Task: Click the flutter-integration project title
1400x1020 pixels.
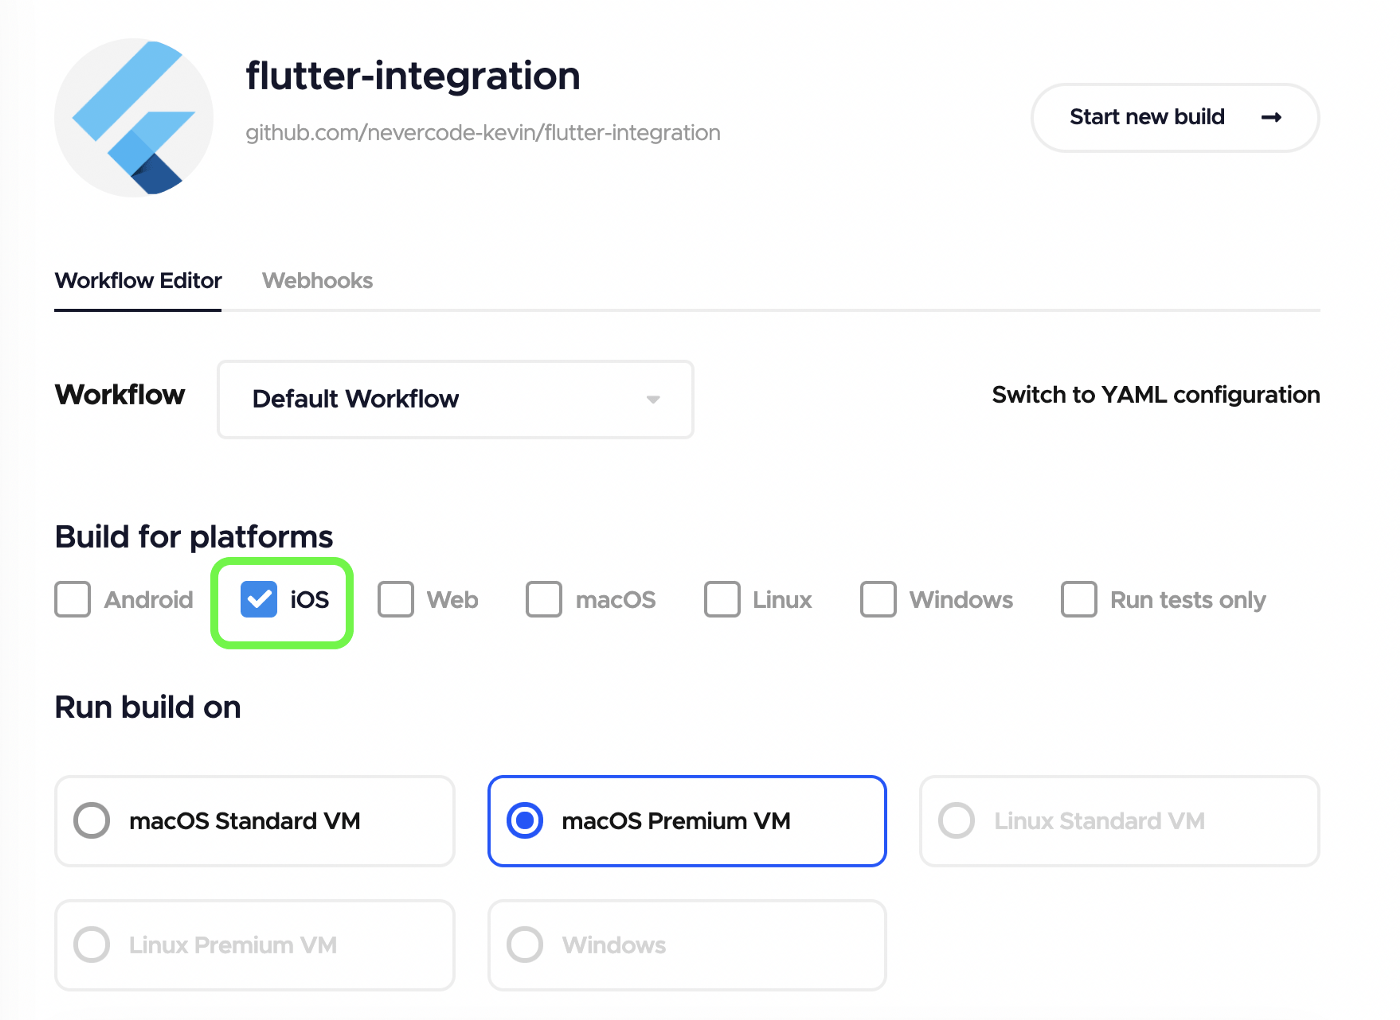Action: click(413, 76)
